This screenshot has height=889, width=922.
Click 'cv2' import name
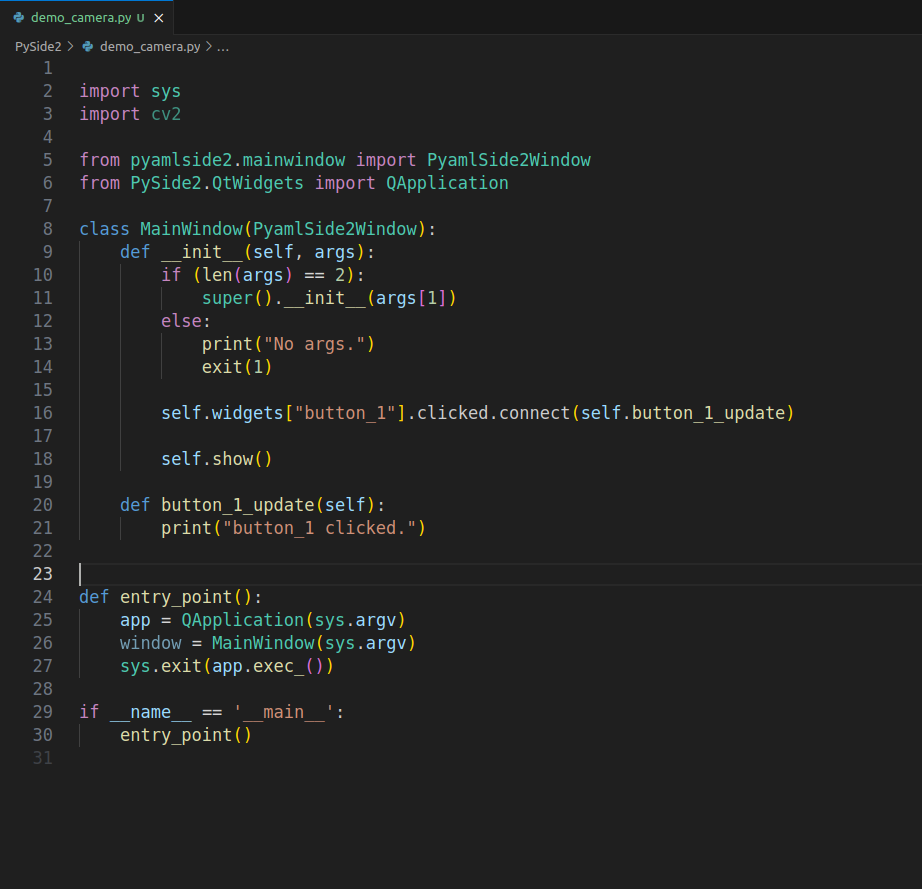tap(166, 114)
